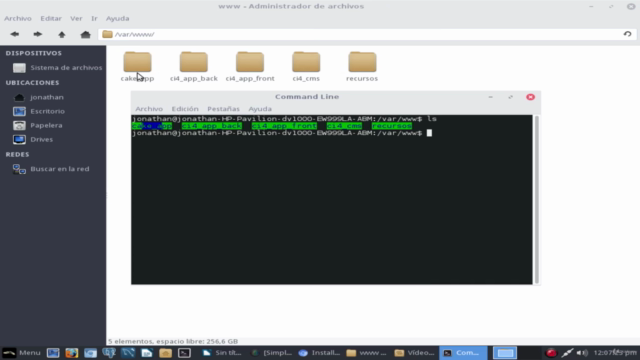
Task: Click the red recording tray icon
Action: pos(551,353)
